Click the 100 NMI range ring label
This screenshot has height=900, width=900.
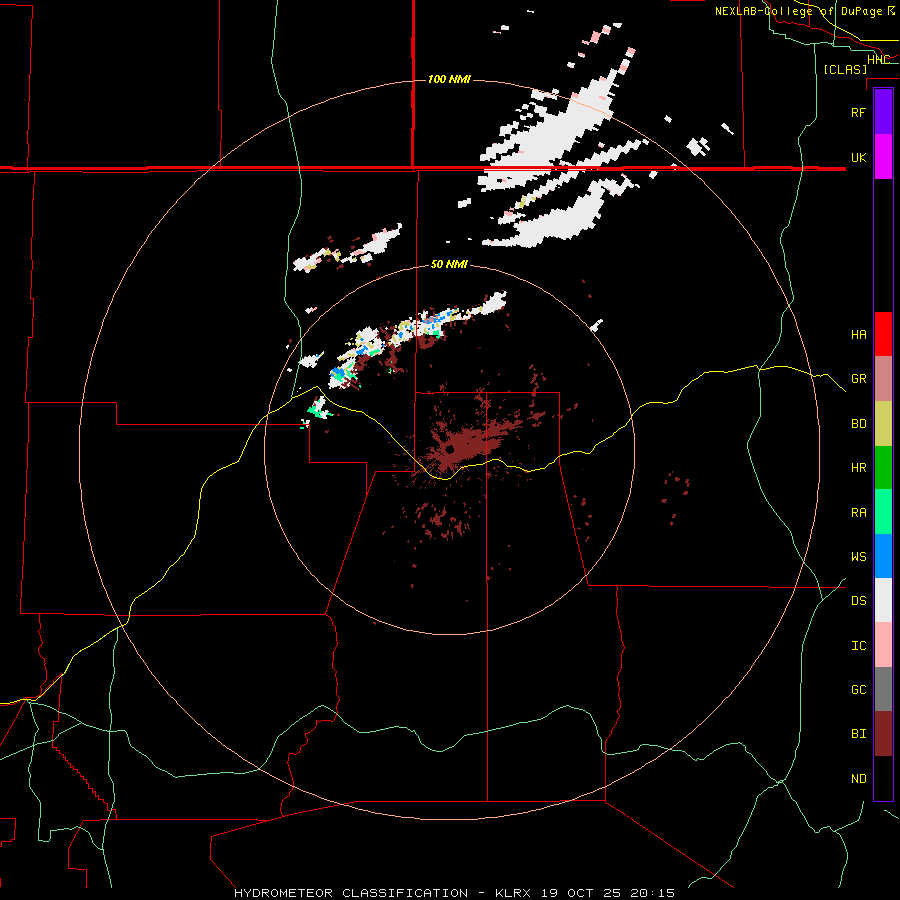(449, 79)
